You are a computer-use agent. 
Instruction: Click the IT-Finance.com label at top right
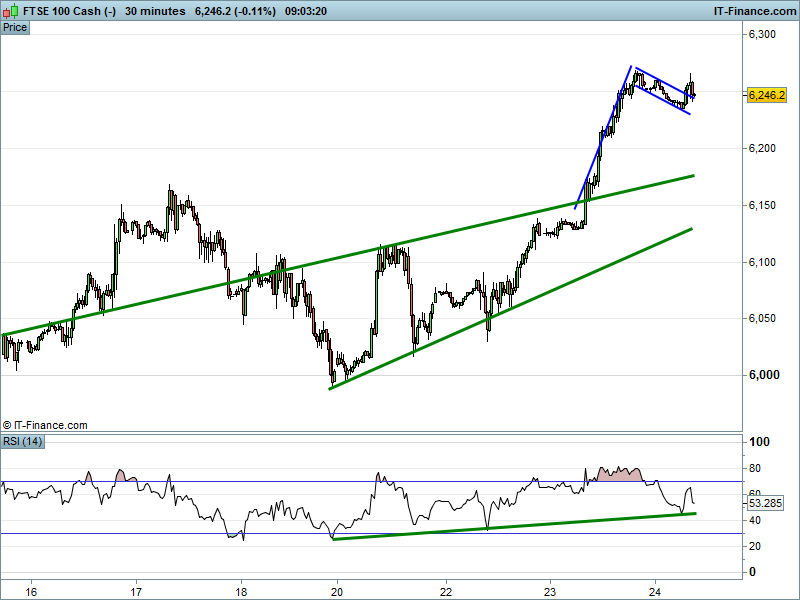pyautogui.click(x=754, y=11)
